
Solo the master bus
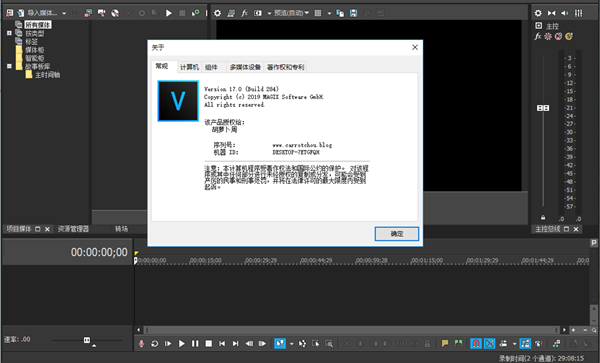tap(569, 36)
